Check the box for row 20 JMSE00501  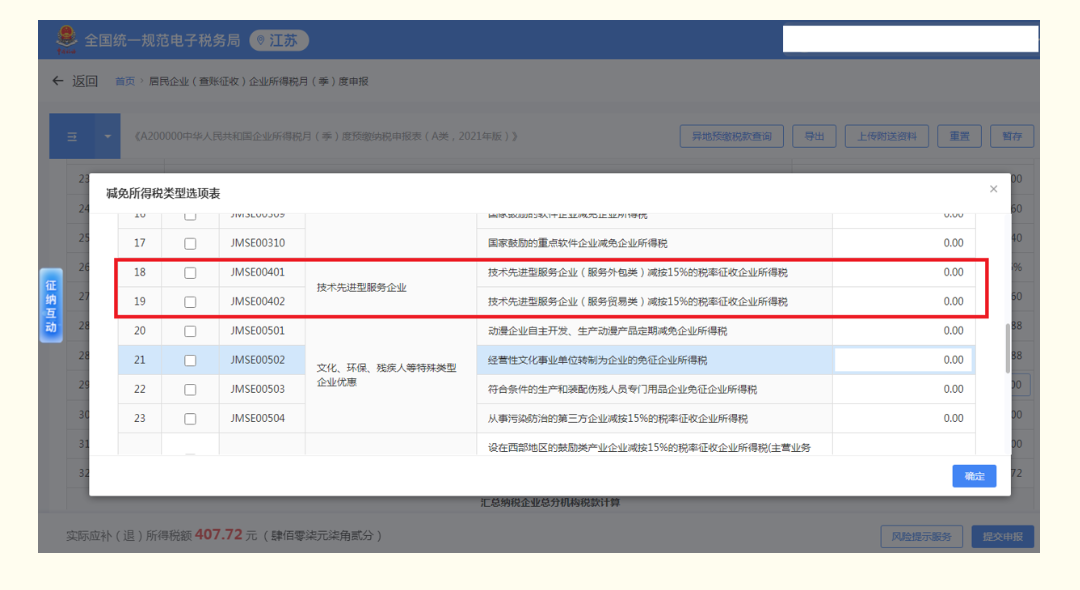[x=190, y=331]
